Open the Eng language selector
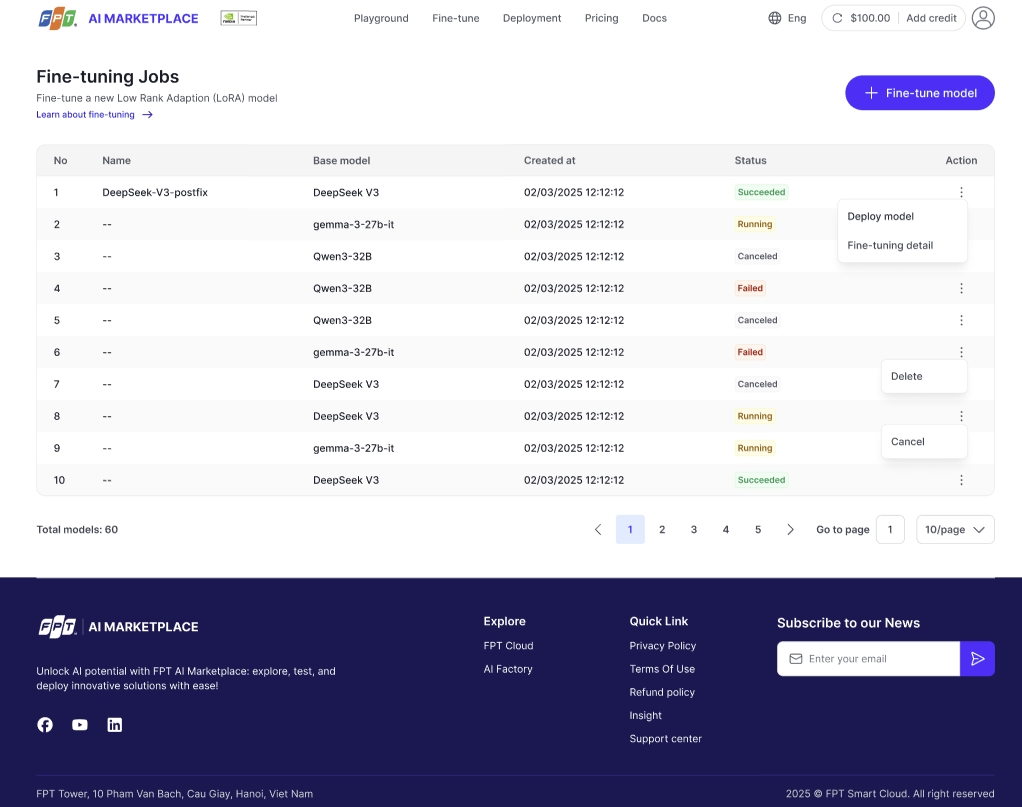The image size is (1022, 807). pyautogui.click(x=796, y=18)
